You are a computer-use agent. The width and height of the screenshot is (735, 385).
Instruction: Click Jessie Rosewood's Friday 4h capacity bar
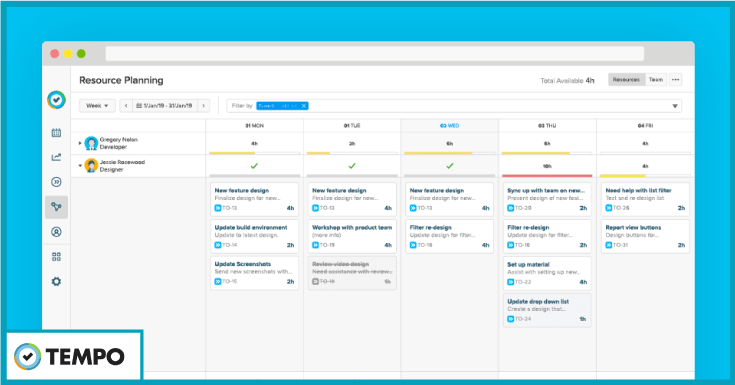pyautogui.click(x=645, y=175)
